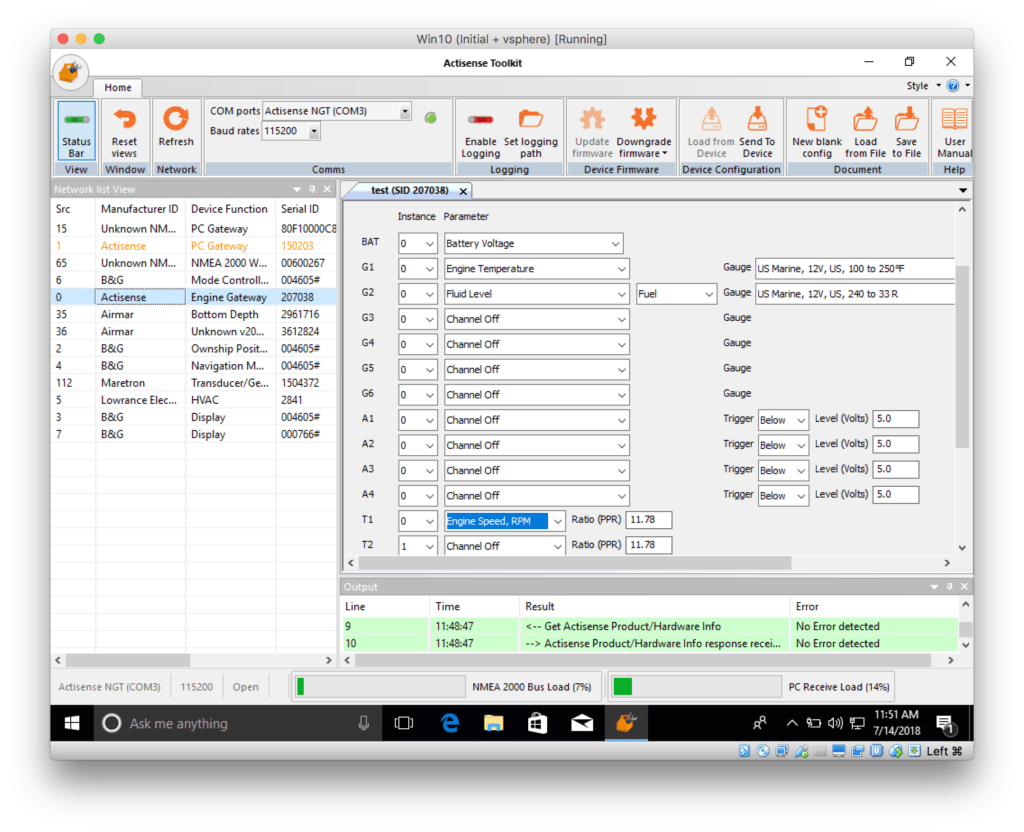Open Microsoft Store from the taskbar
The height and width of the screenshot is (832, 1024).
click(x=537, y=723)
